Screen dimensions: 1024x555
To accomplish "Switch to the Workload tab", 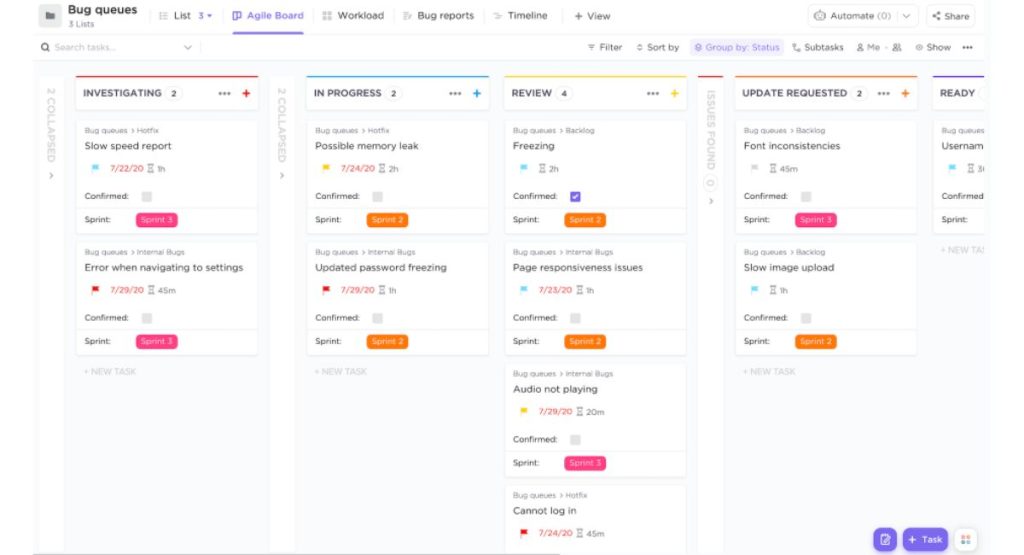I will [x=353, y=16].
